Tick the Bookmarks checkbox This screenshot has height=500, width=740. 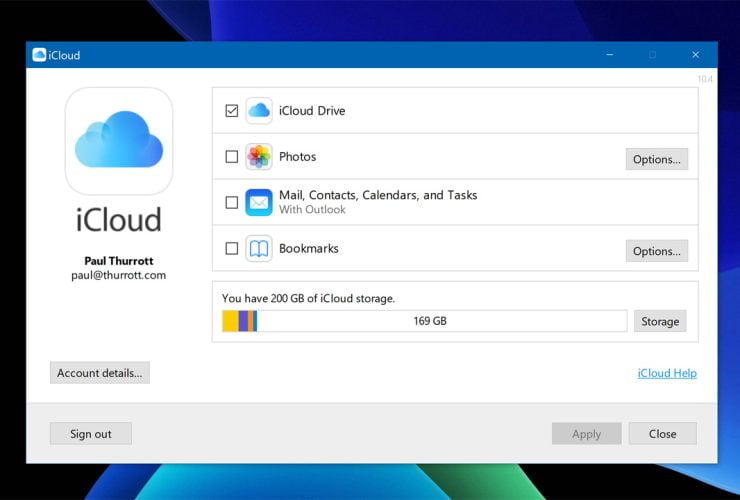point(232,248)
